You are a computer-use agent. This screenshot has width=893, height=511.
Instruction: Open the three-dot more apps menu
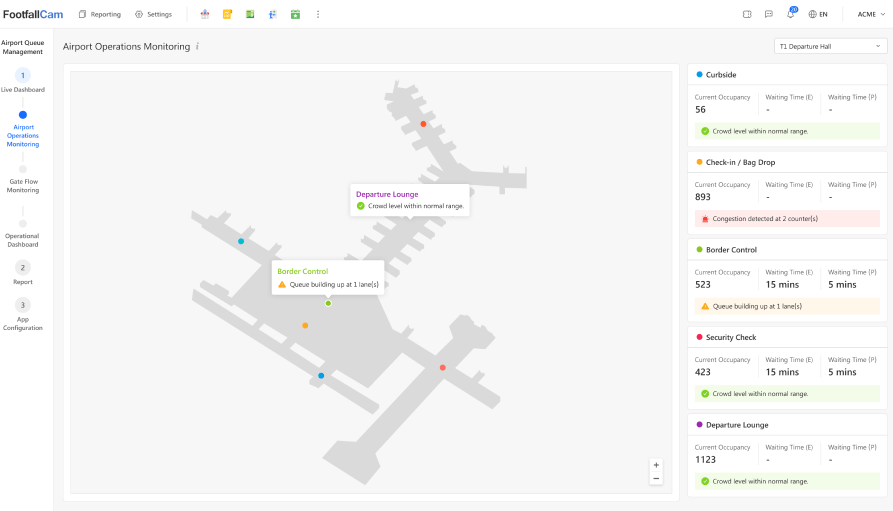318,14
